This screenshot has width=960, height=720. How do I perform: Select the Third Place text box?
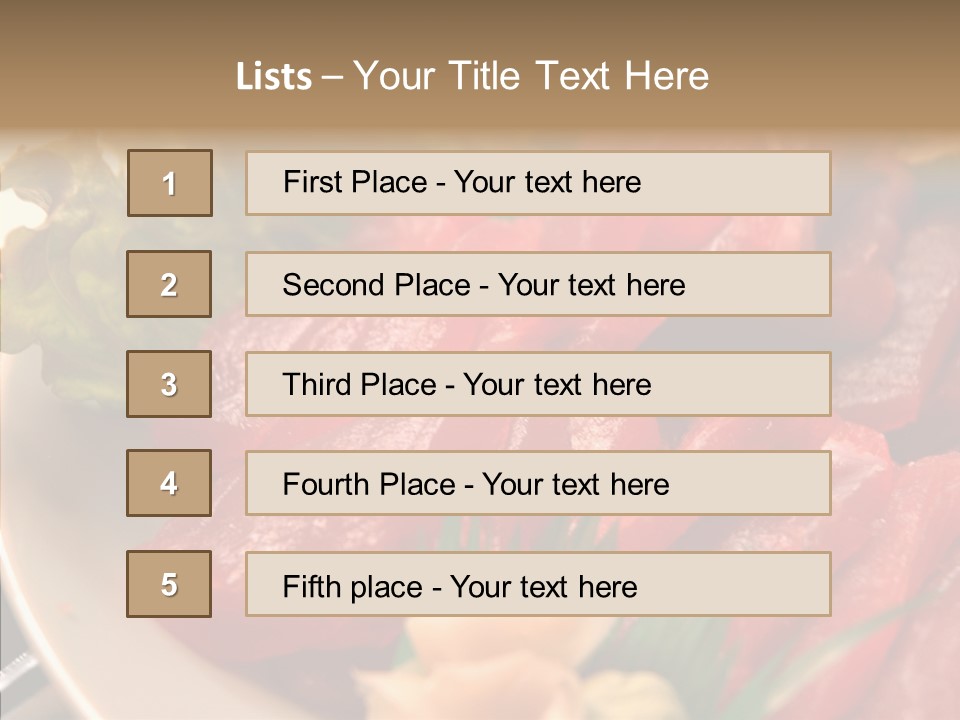tap(538, 384)
